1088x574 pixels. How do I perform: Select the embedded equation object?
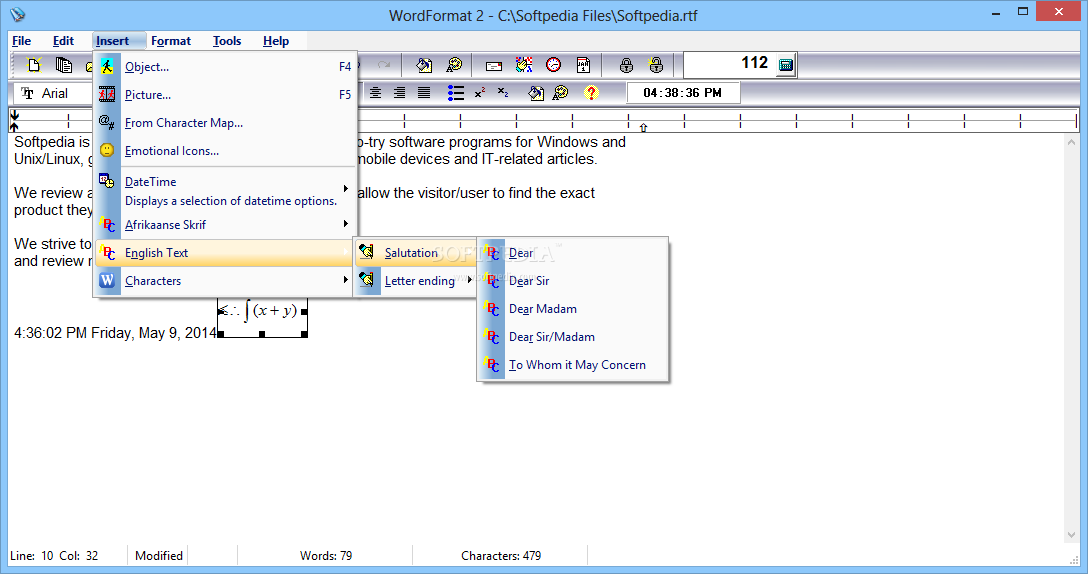[262, 317]
